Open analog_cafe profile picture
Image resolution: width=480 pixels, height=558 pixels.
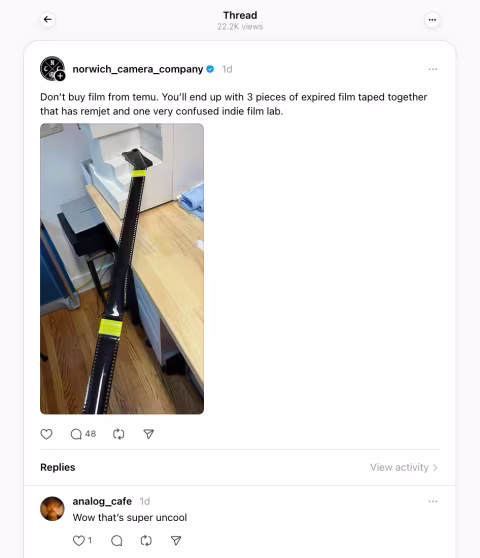tap(52, 509)
